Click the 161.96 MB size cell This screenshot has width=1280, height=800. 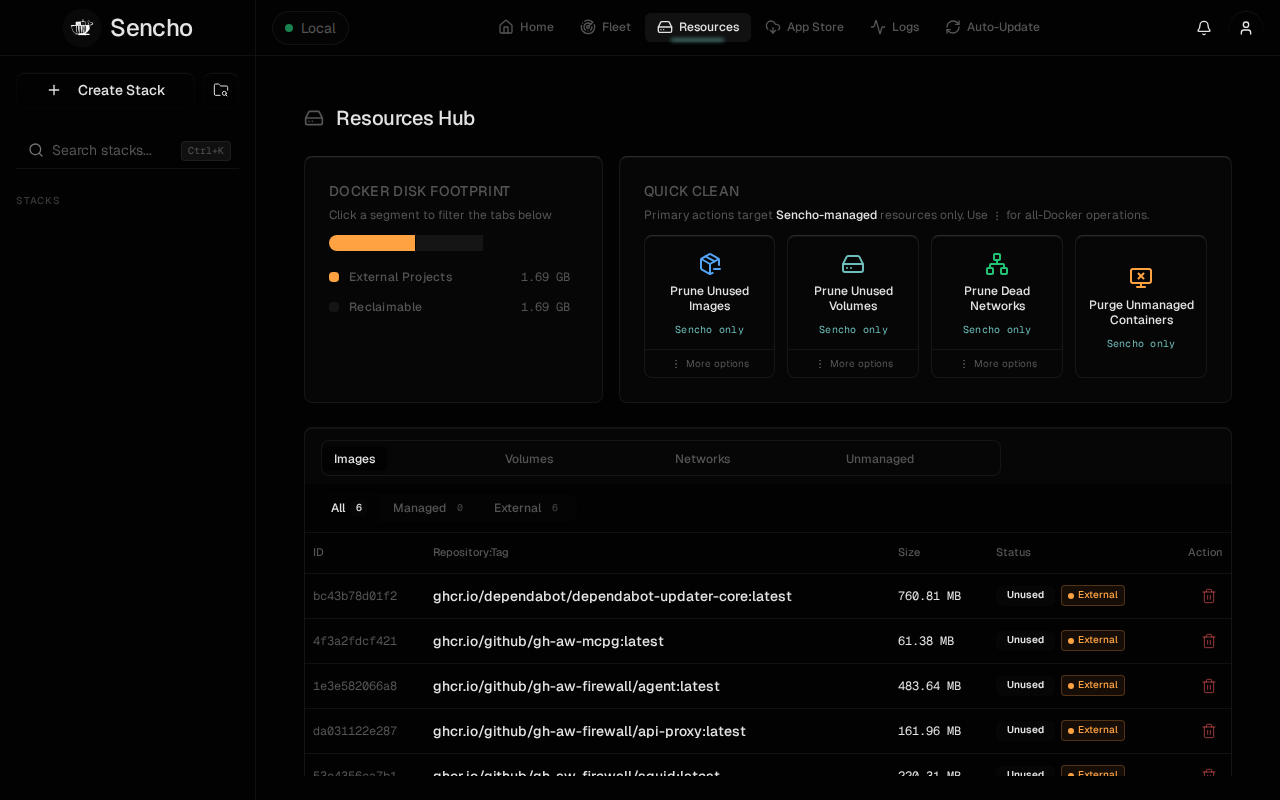[x=929, y=731]
